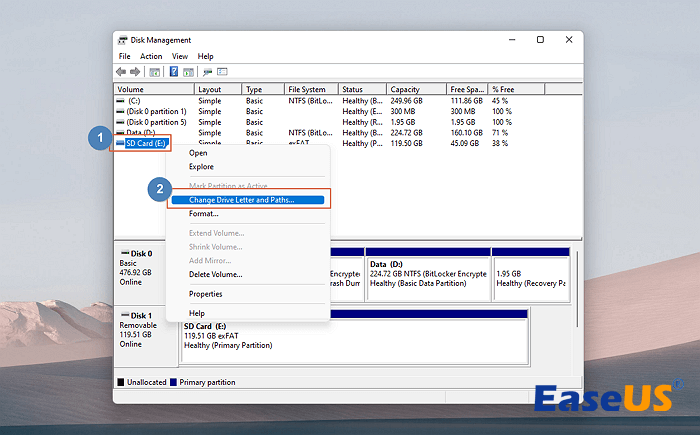Click the Settings toolbar icon
Screen dimensions: 700x435
[207, 72]
